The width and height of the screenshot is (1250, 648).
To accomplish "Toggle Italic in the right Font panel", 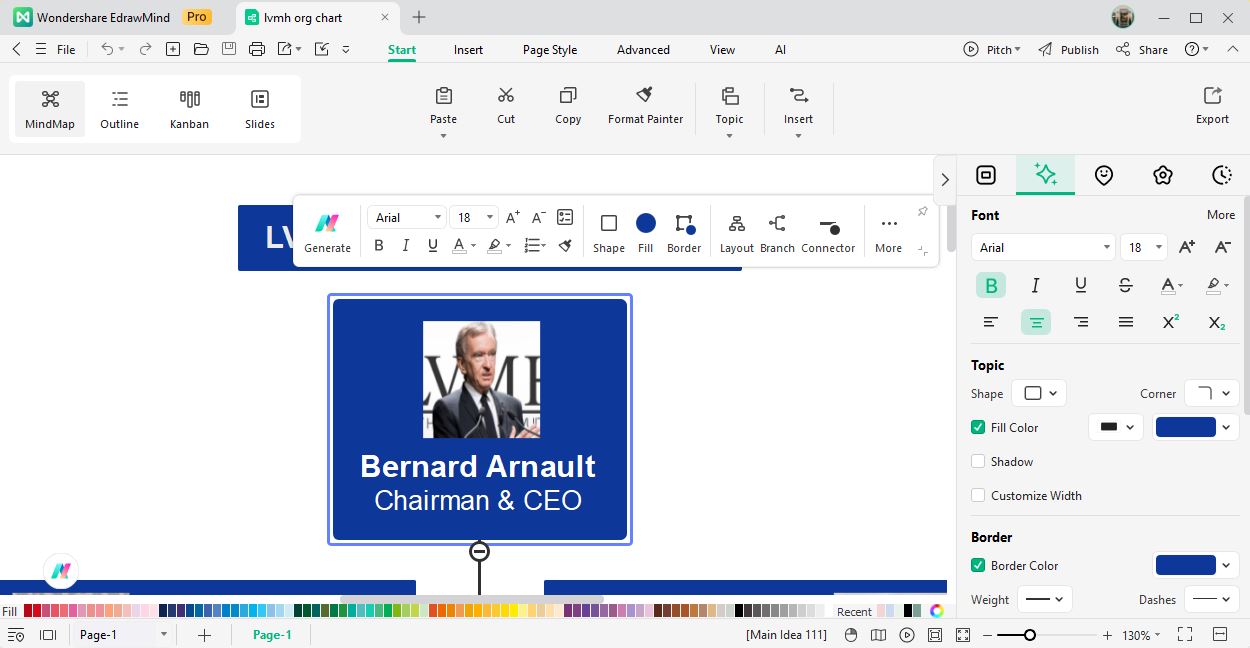I will pyautogui.click(x=1036, y=285).
